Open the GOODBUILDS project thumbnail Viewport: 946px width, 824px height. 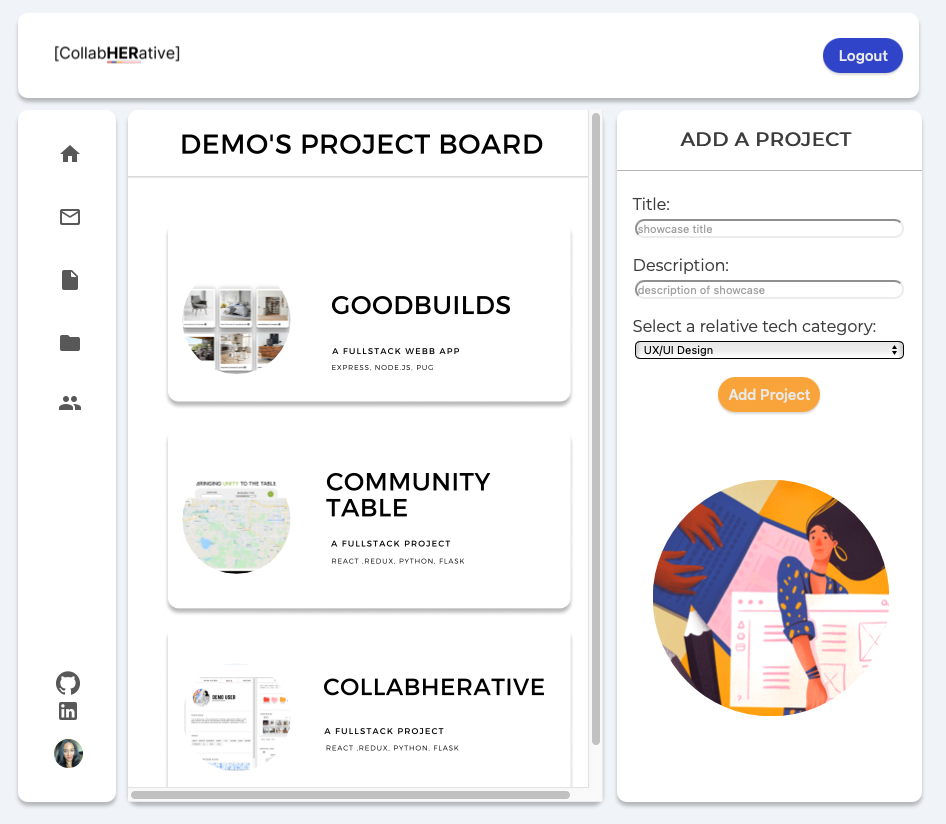[x=236, y=330]
